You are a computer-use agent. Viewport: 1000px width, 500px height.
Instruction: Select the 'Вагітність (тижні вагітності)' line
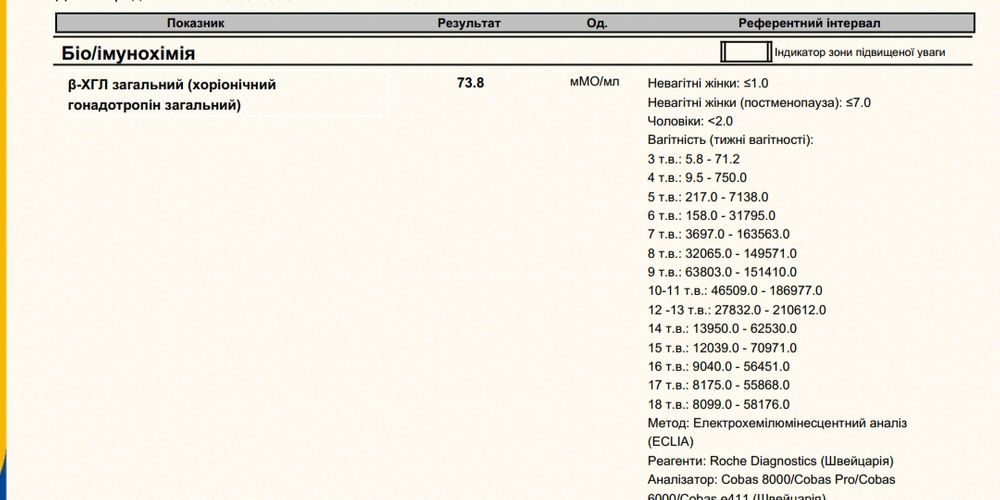pyautogui.click(x=731, y=140)
